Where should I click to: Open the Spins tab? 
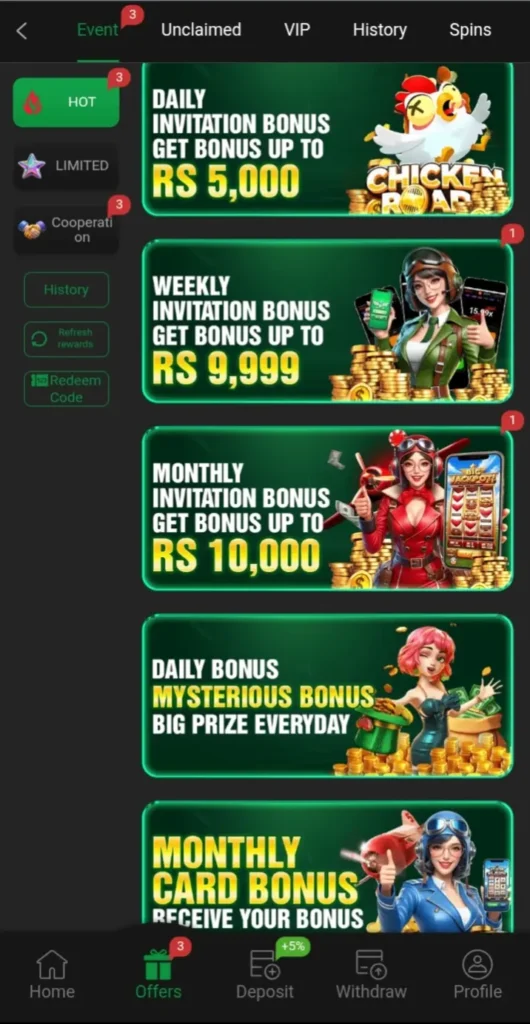(470, 30)
